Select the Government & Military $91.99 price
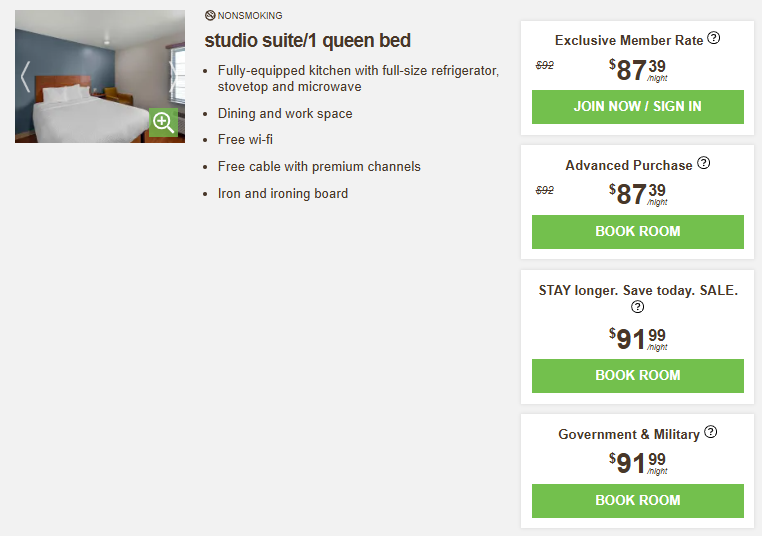This screenshot has height=536, width=762. pos(637,463)
